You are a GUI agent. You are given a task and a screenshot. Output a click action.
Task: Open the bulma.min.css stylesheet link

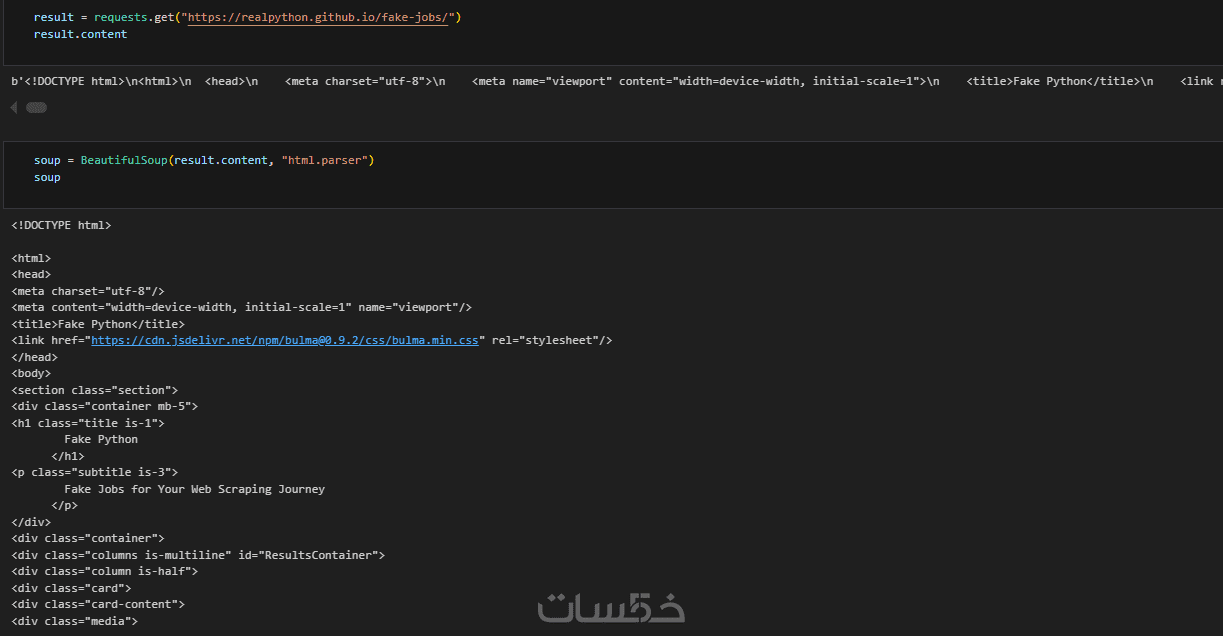285,340
